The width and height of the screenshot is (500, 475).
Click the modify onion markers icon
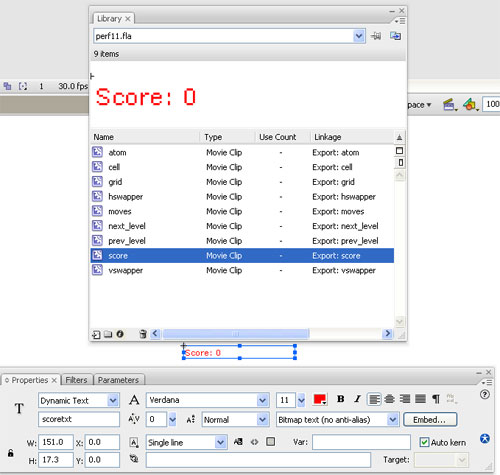click(x=23, y=86)
